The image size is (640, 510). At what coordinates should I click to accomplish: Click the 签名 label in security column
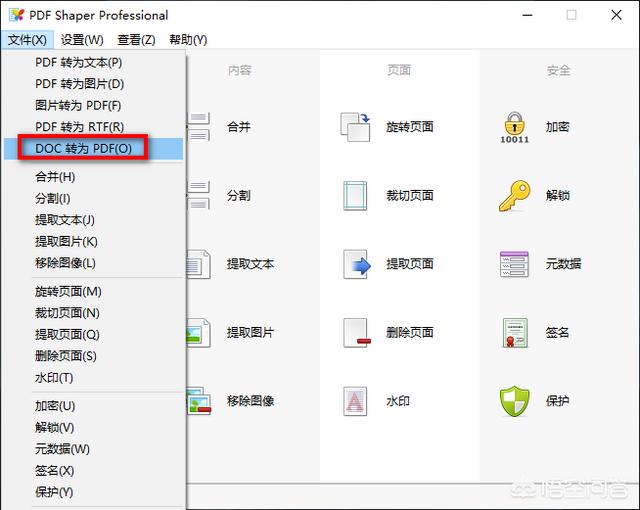(x=558, y=333)
